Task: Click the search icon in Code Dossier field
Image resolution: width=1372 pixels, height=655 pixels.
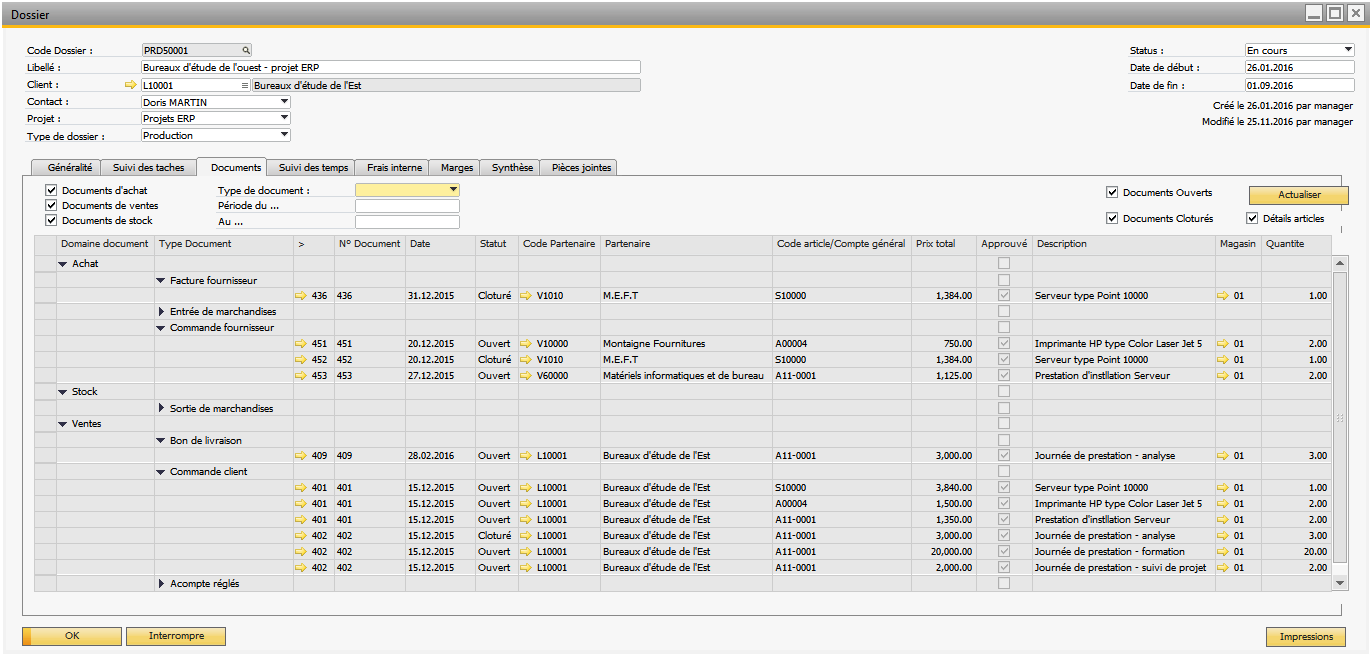Action: [x=245, y=50]
